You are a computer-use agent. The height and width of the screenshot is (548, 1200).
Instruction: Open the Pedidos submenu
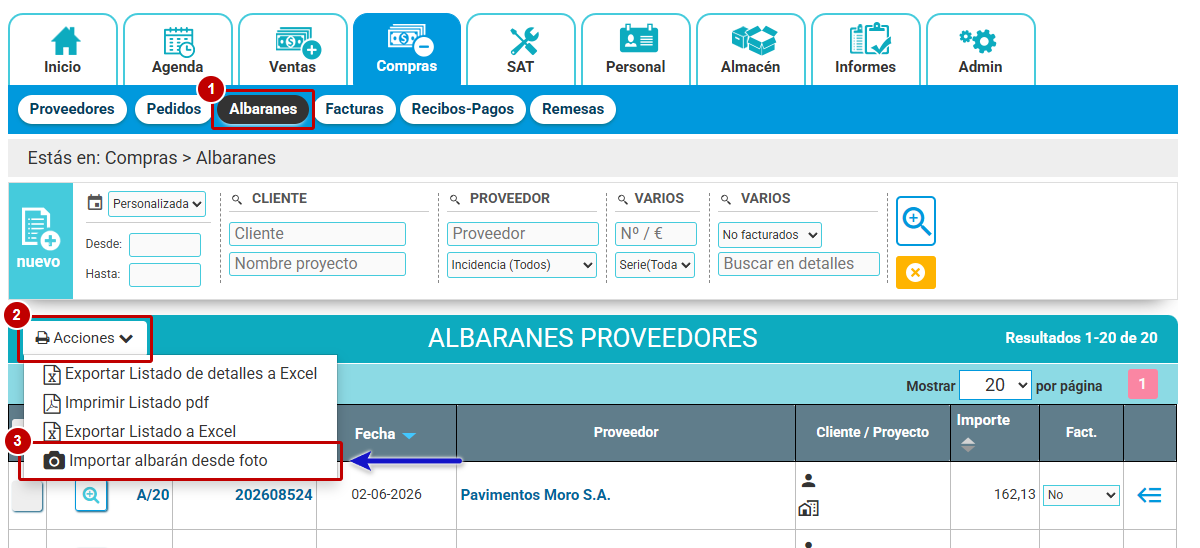pos(173,109)
